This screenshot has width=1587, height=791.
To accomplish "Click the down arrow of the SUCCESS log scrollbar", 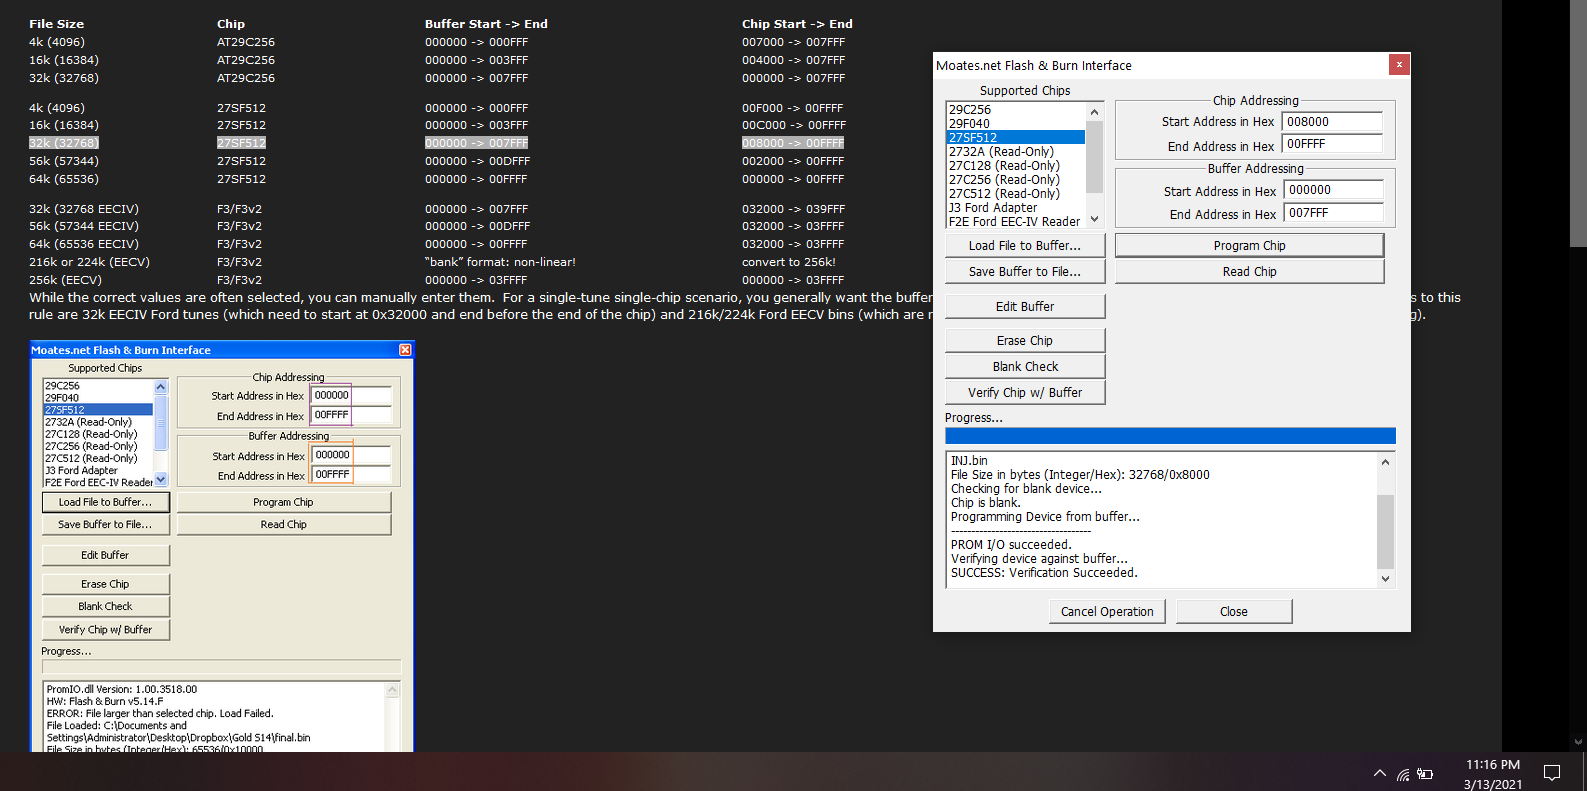I will (1385, 579).
